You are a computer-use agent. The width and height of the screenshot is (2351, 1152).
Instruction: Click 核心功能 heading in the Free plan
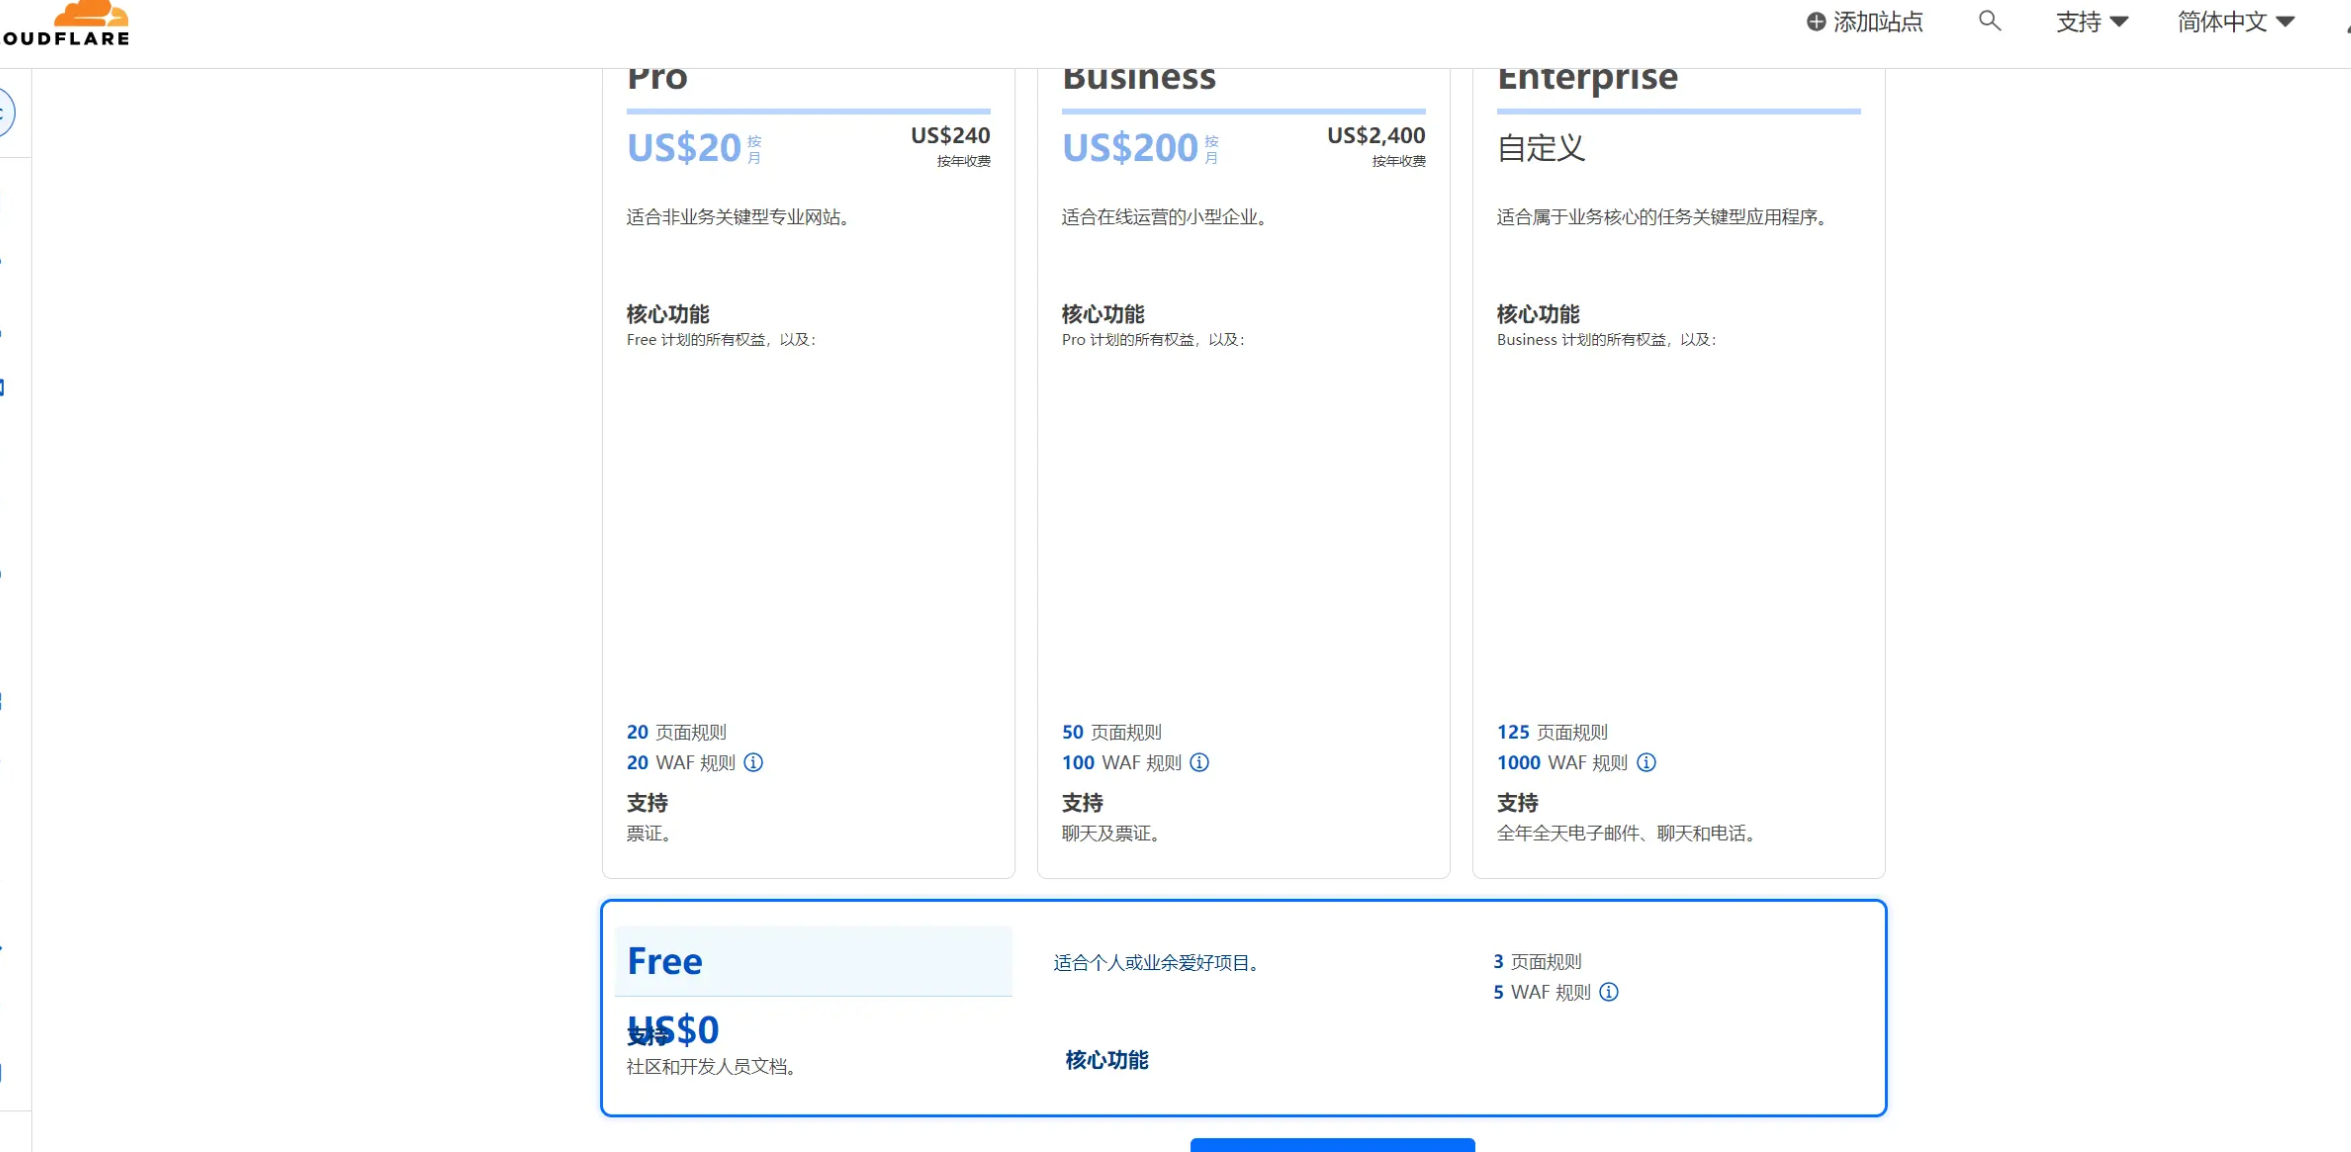(1106, 1060)
